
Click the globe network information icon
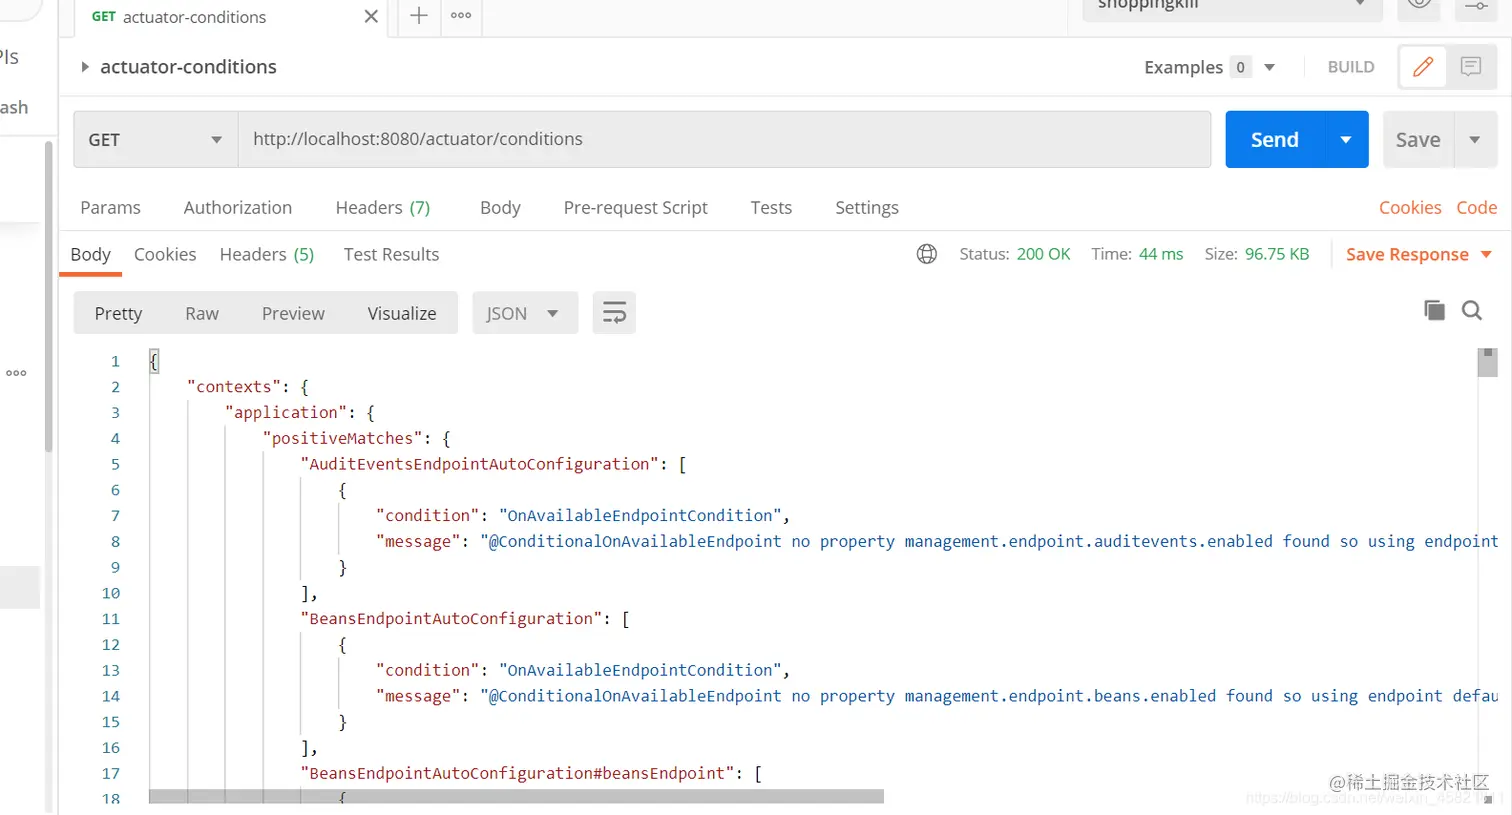pos(927,254)
